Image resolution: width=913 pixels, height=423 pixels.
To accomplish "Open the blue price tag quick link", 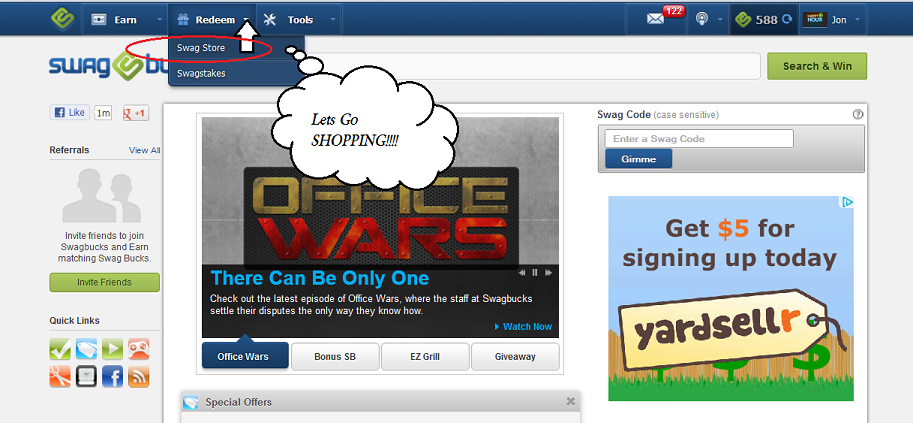I will click(86, 348).
